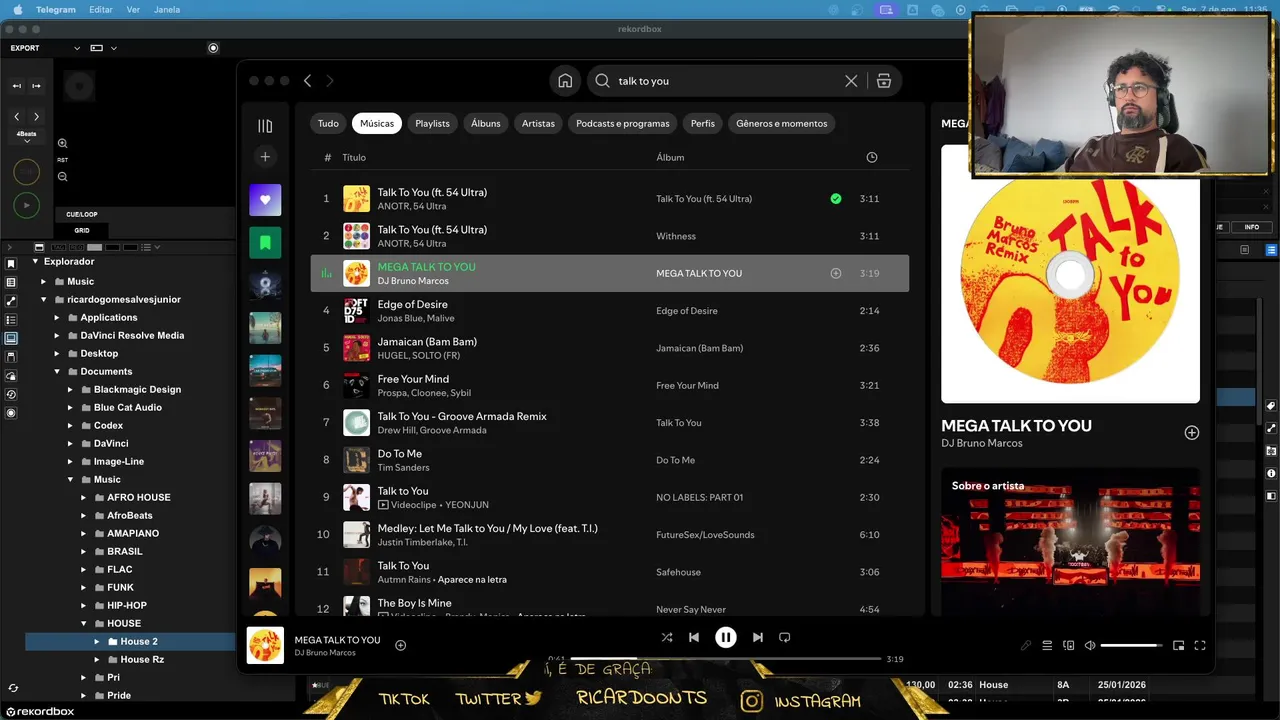This screenshot has width=1280, height=720.
Task: Switch to the rekordbox GRID tab
Action: [x=82, y=230]
